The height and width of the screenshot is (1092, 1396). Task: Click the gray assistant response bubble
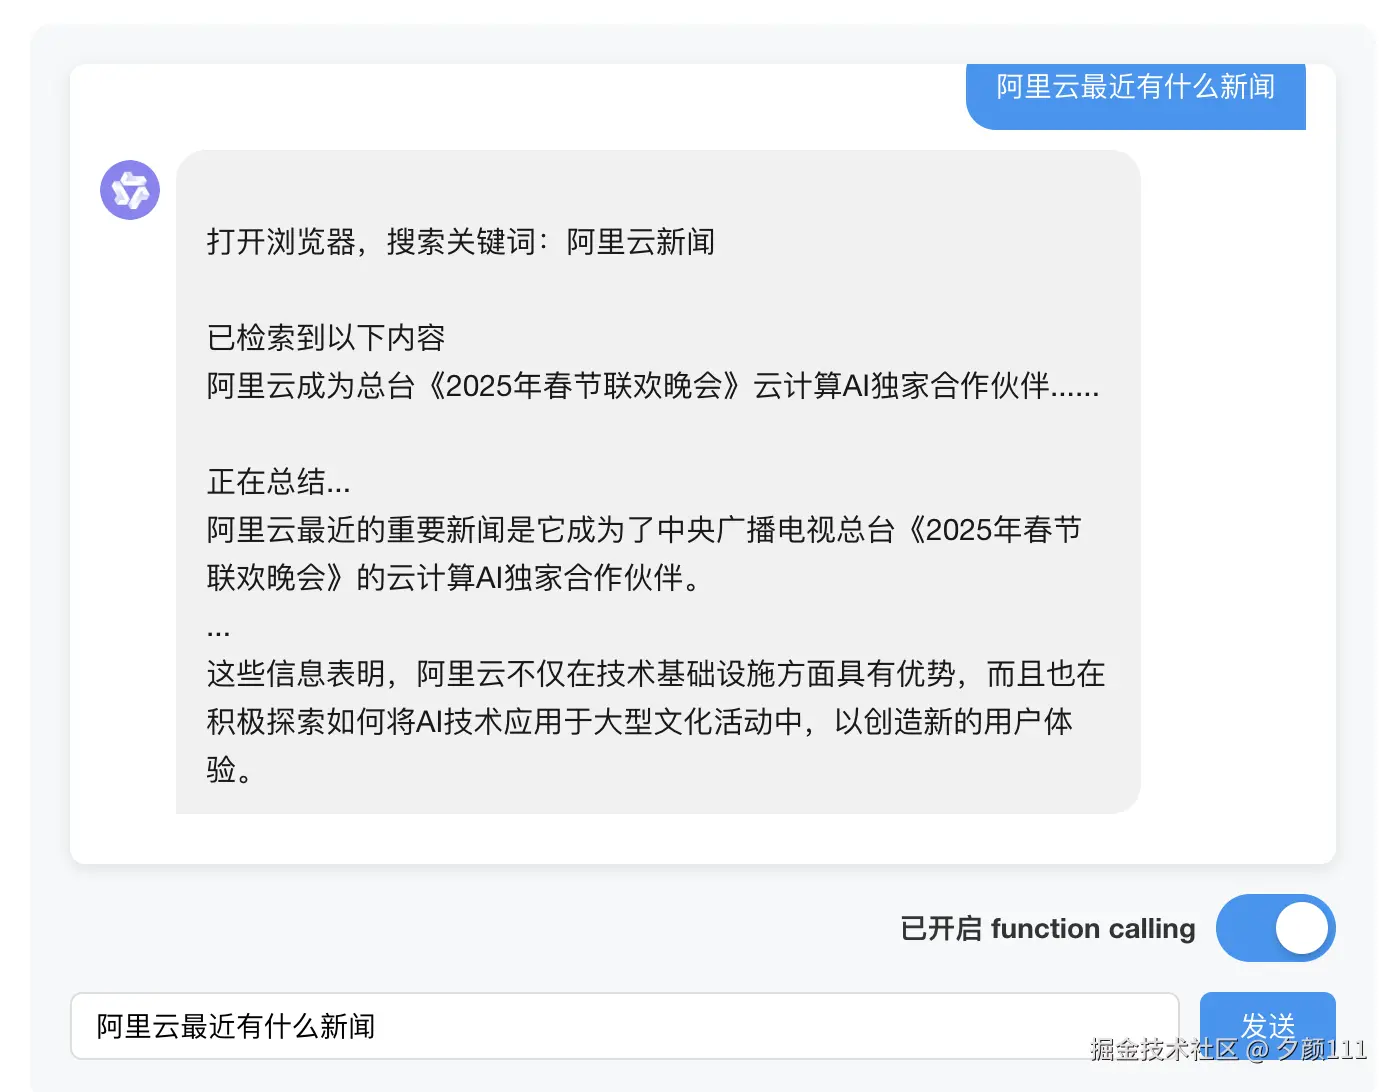click(x=657, y=480)
